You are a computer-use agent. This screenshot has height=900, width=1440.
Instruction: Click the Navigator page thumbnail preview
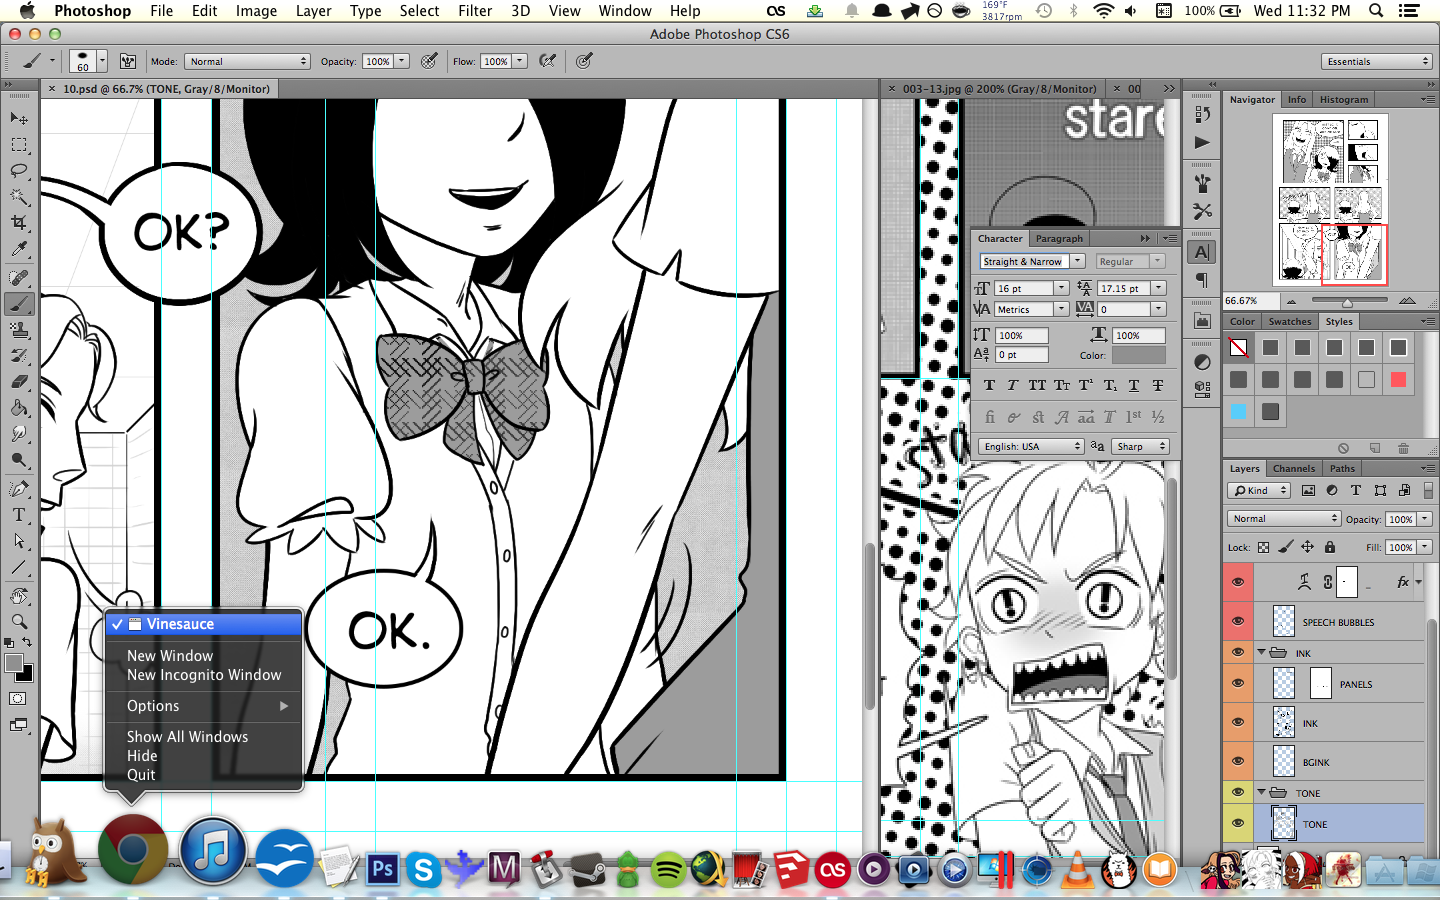1332,200
